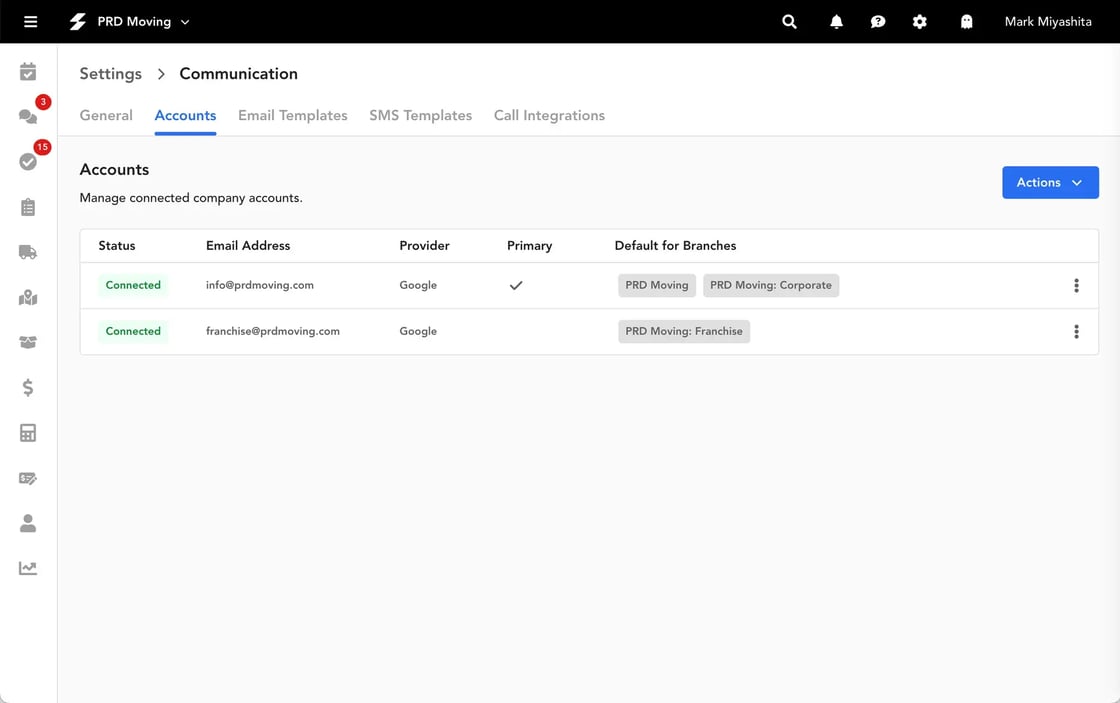Go to Settings breadcrumb
The width and height of the screenshot is (1120, 703).
pyautogui.click(x=111, y=74)
